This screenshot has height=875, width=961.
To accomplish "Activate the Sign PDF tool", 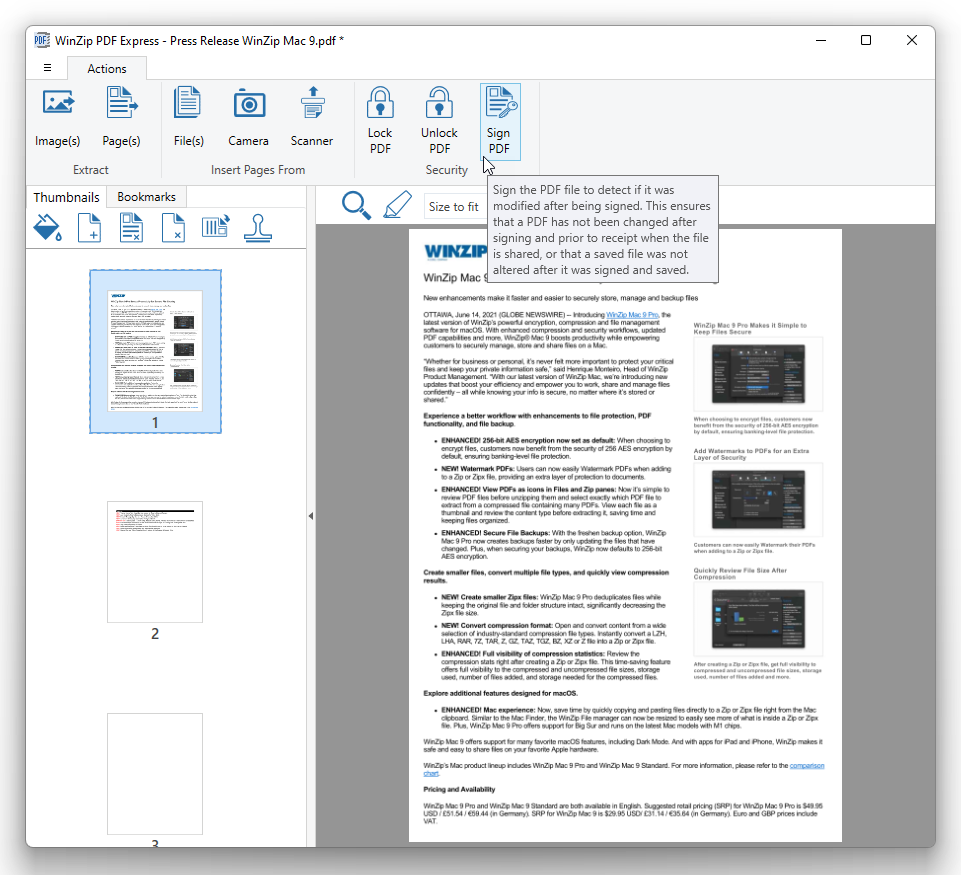I will pyautogui.click(x=499, y=118).
